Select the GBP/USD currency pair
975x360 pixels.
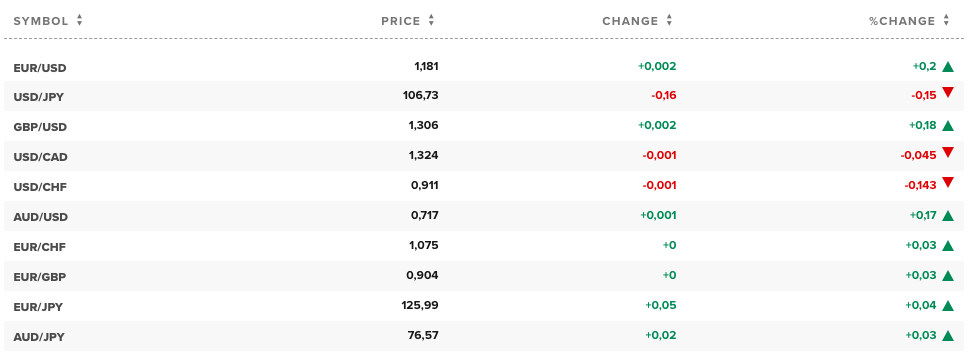40,127
